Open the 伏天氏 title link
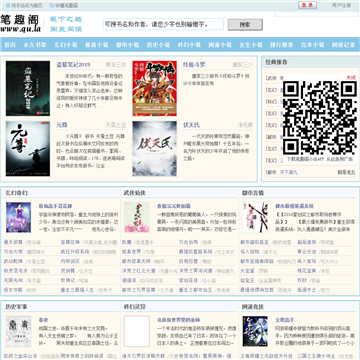 pyautogui.click(x=191, y=125)
